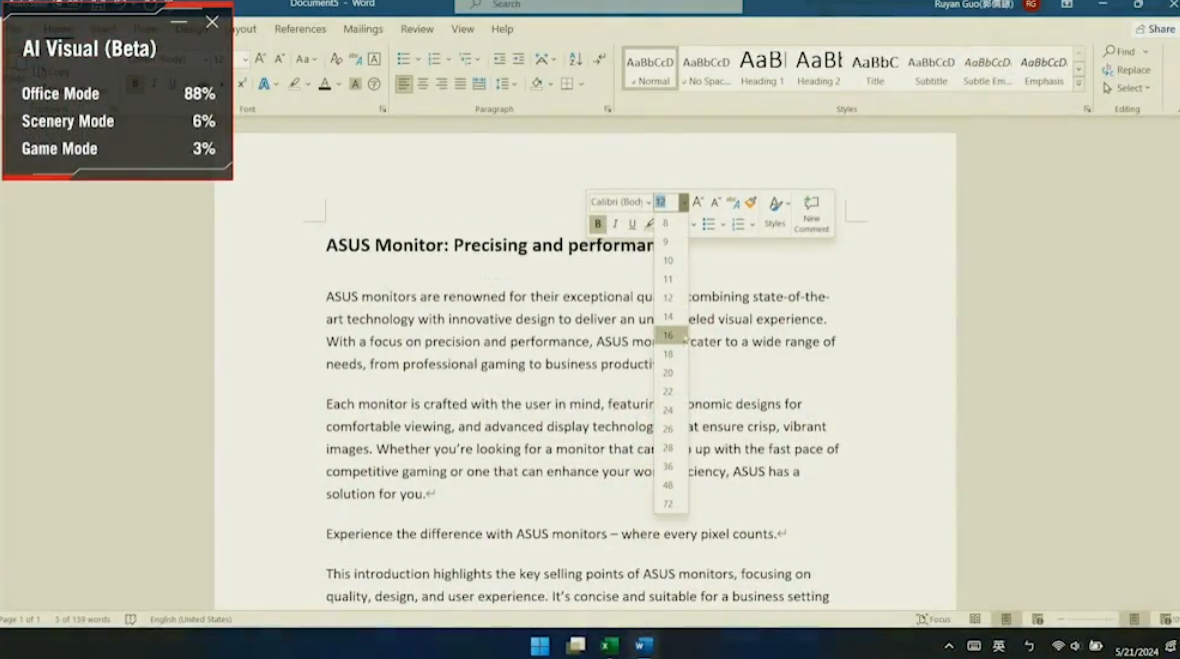Show paragraph marks with the pilcrow icon
This screenshot has width=1180, height=659.
point(599,59)
